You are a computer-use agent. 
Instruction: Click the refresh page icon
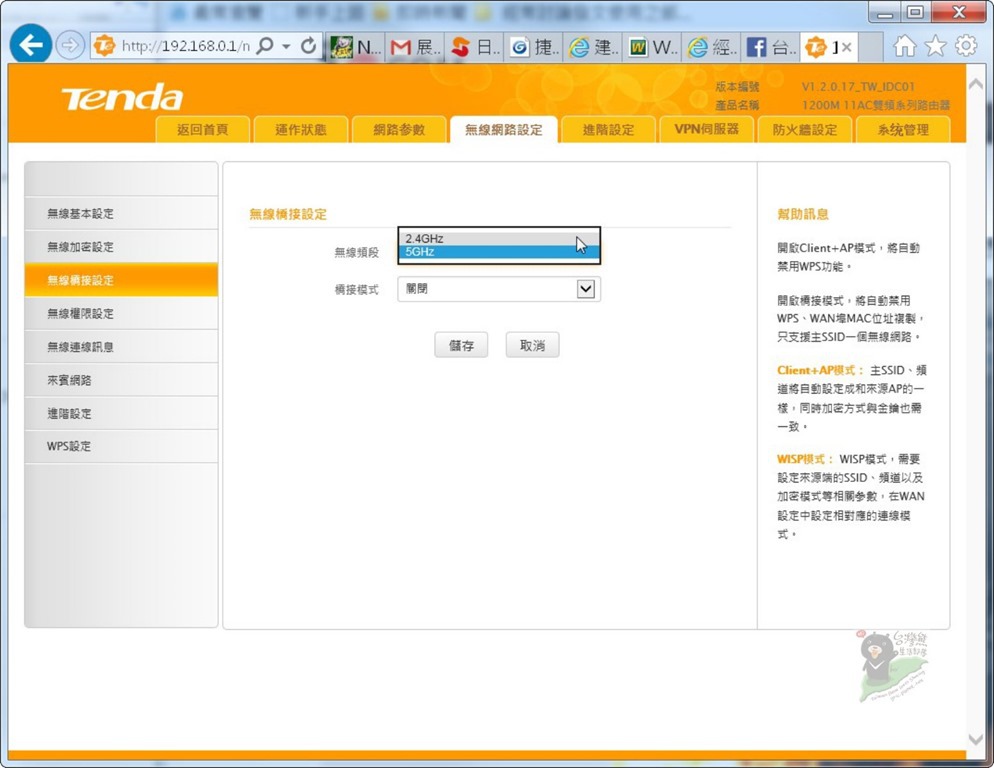[308, 46]
